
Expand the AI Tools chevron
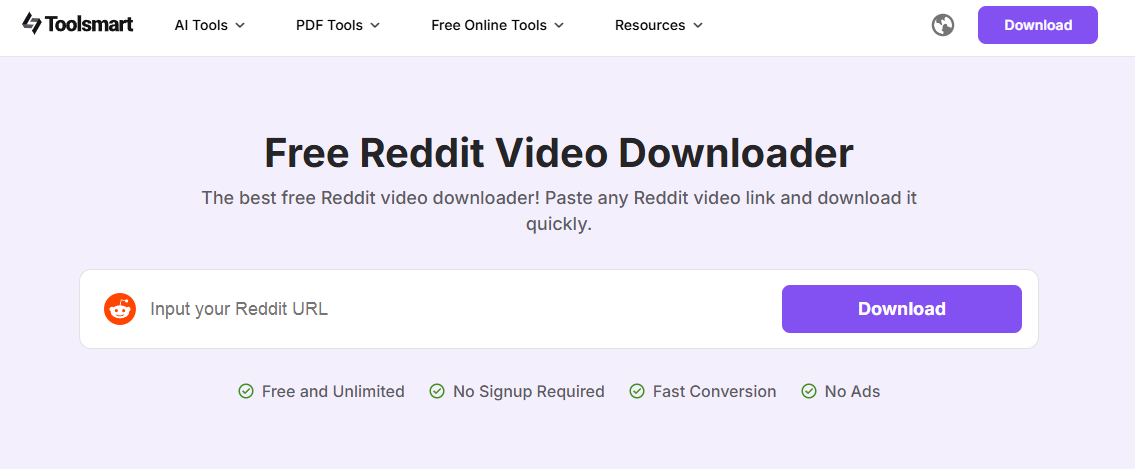pyautogui.click(x=240, y=25)
